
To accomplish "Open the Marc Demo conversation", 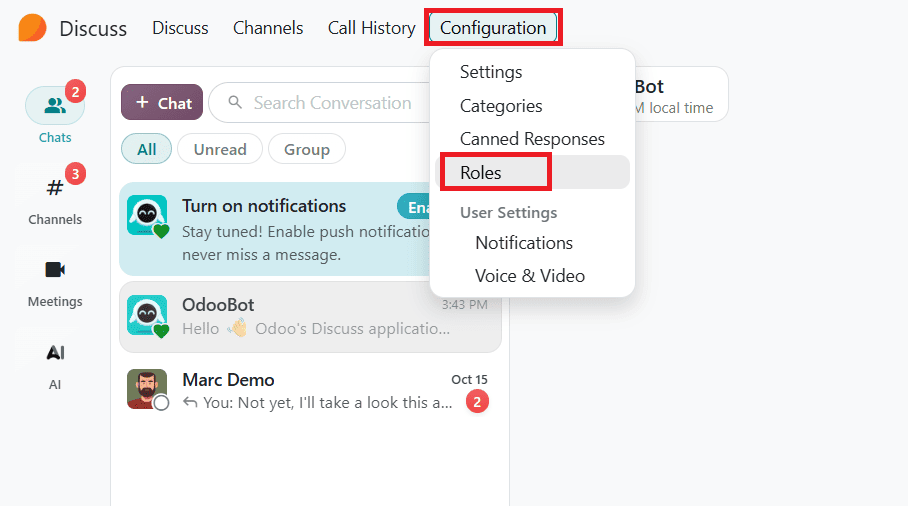I will (x=310, y=390).
